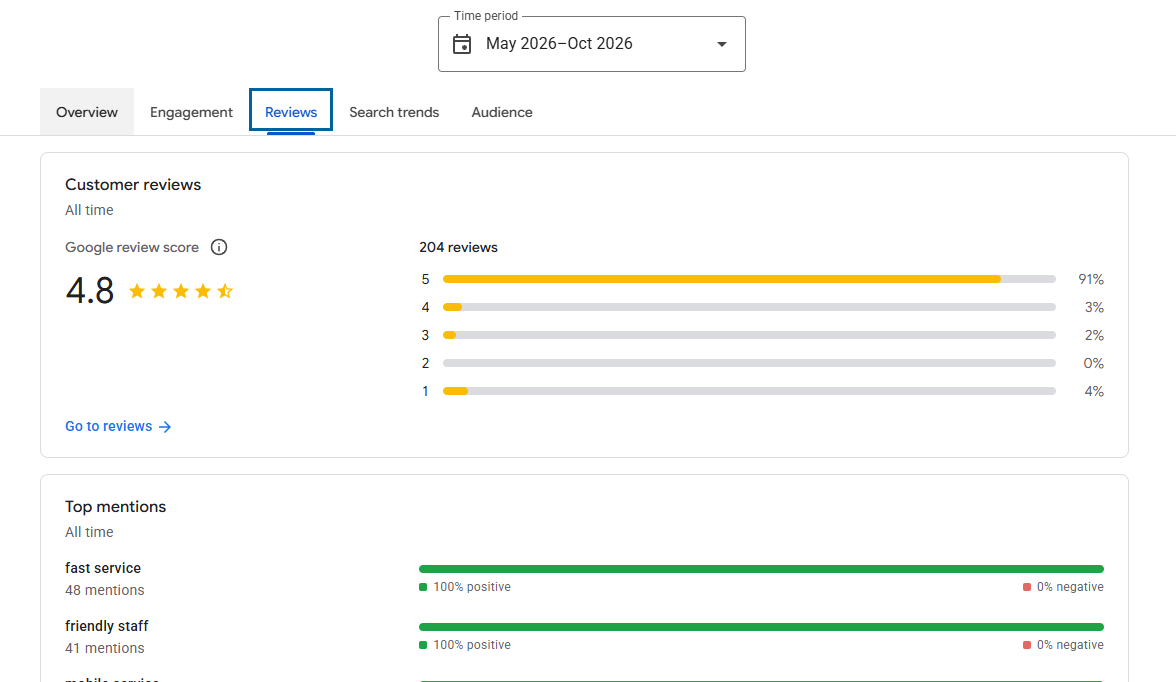
Task: Click the arrow icon beside Go to reviews
Action: click(x=165, y=427)
